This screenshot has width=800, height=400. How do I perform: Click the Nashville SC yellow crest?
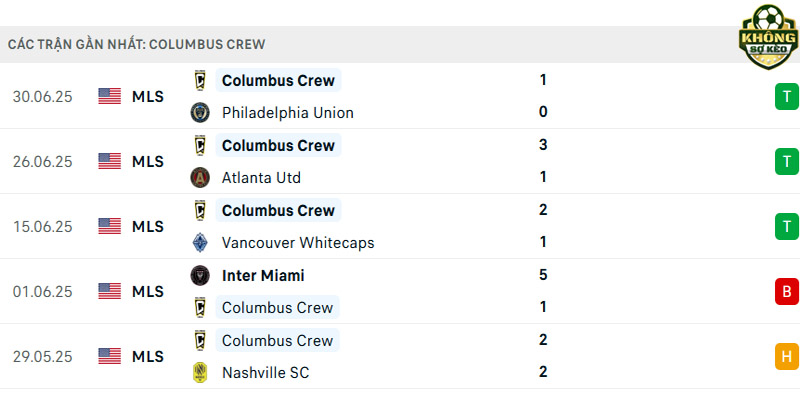[x=200, y=372]
